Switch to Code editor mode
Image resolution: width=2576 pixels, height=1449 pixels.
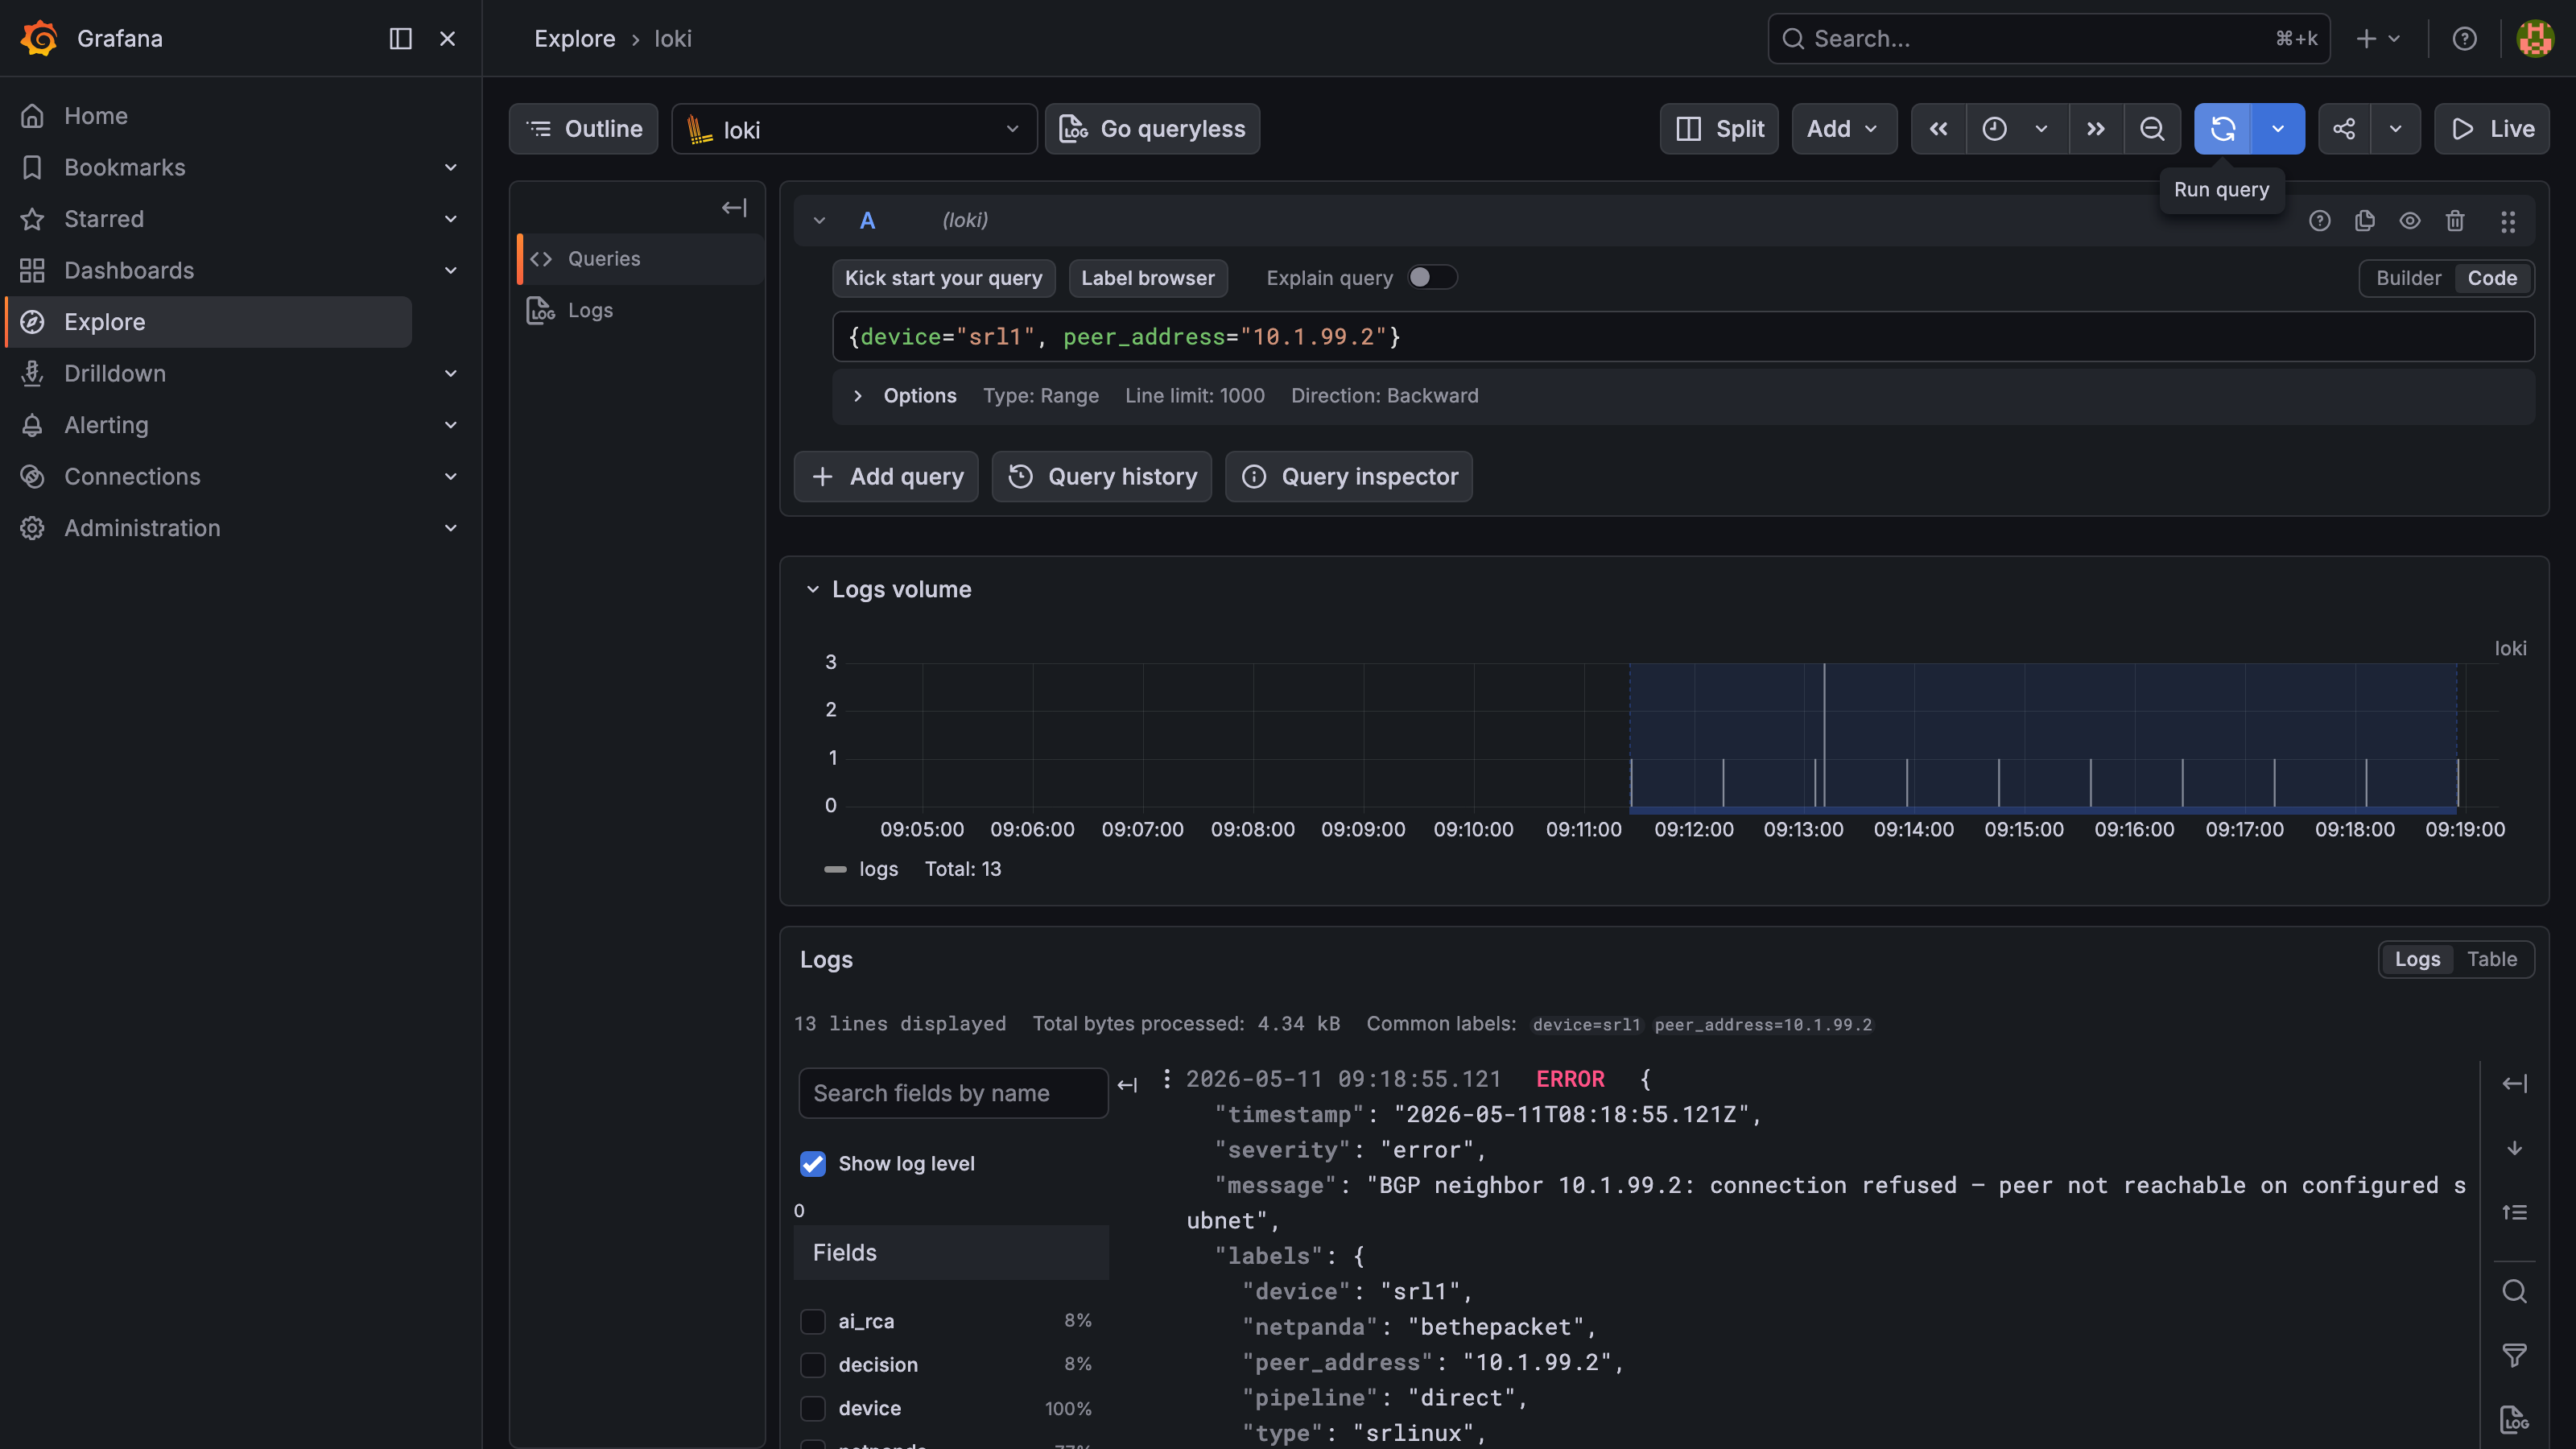coord(2491,278)
